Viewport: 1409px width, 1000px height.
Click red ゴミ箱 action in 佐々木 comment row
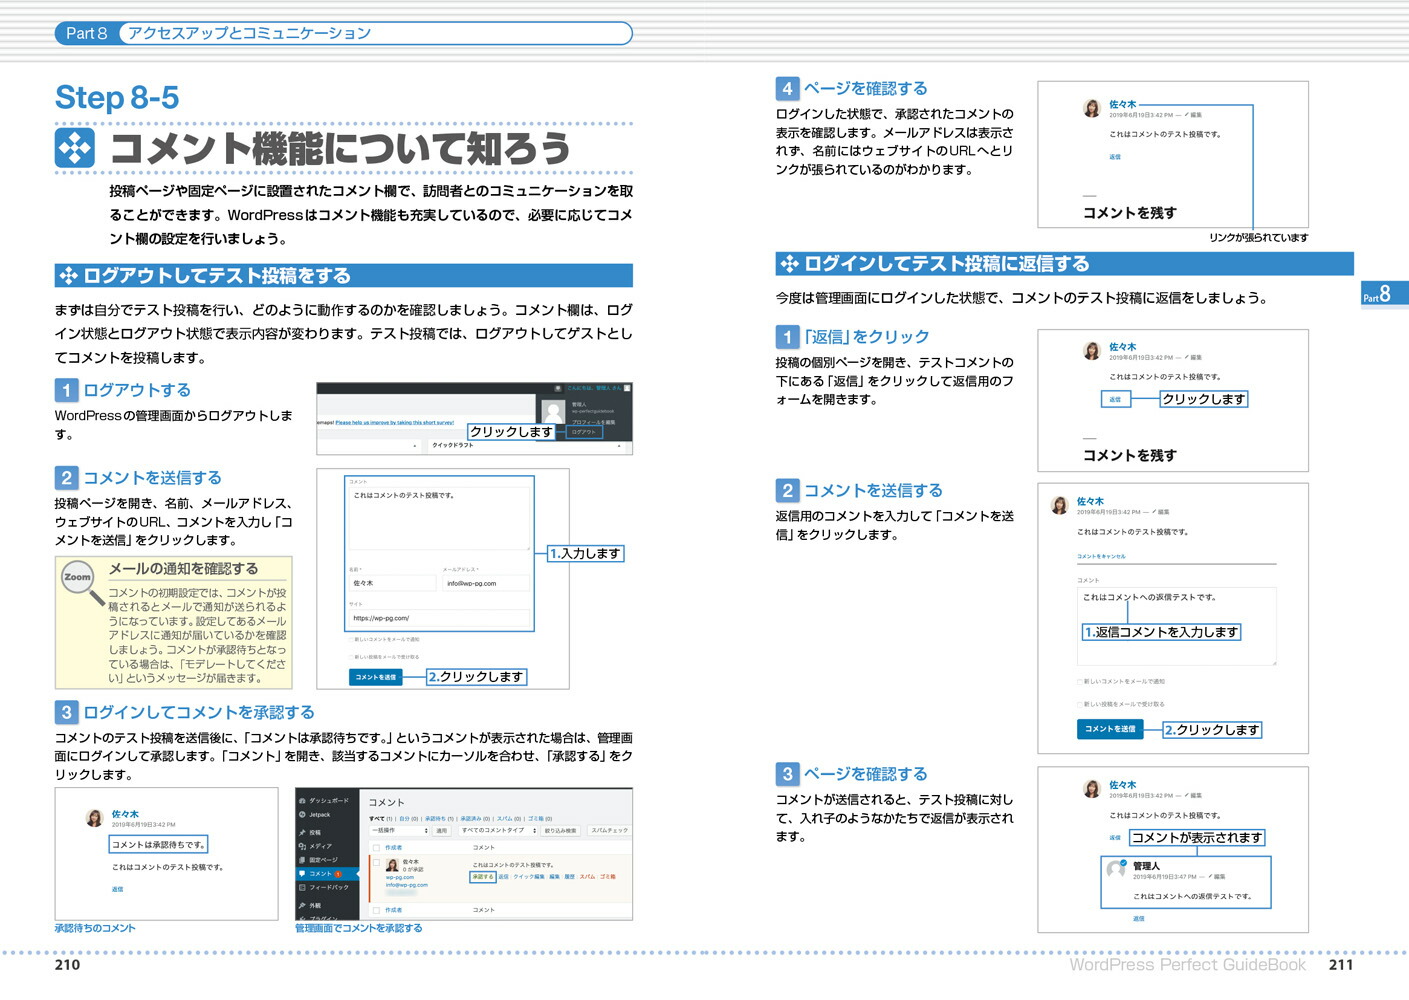(x=608, y=877)
